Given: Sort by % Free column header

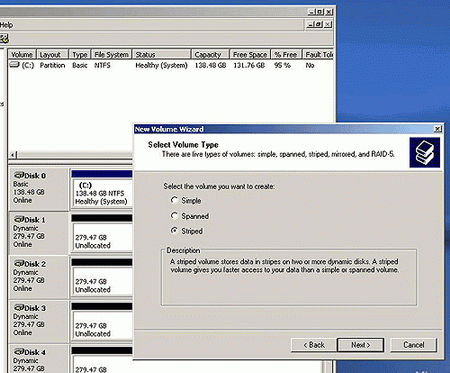Looking at the screenshot, I should click(x=286, y=54).
